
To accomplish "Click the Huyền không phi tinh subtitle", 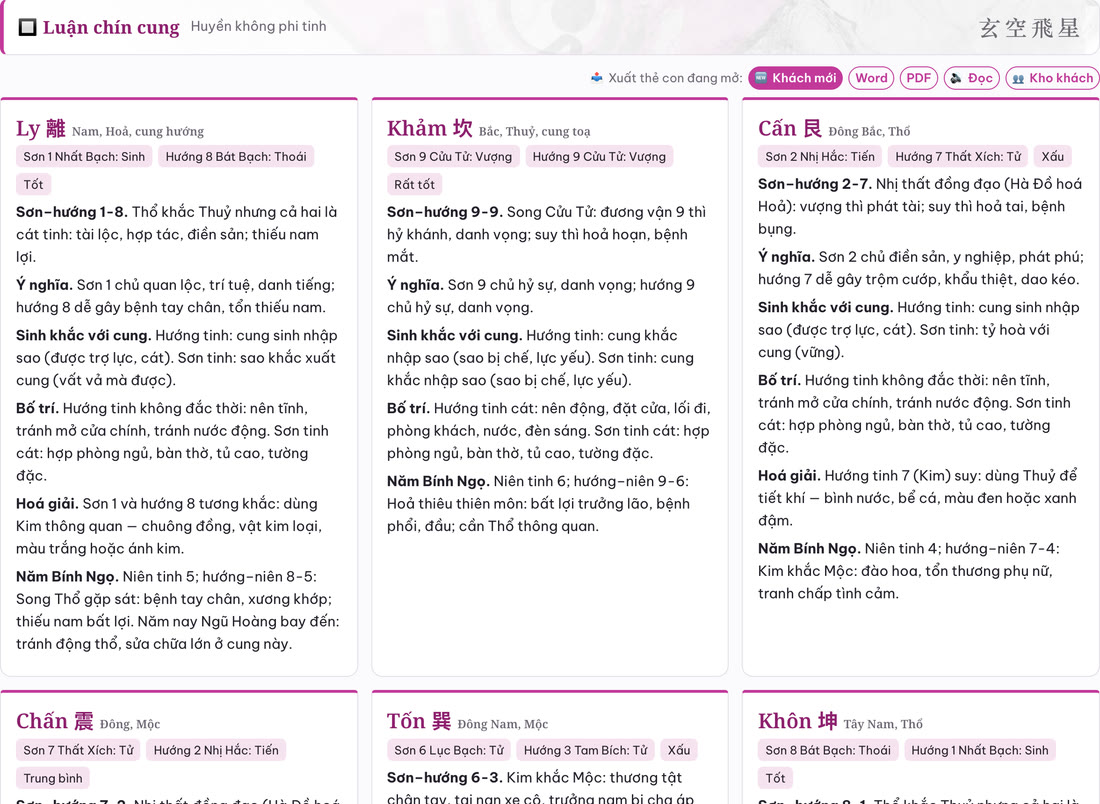I will click(x=258, y=27).
